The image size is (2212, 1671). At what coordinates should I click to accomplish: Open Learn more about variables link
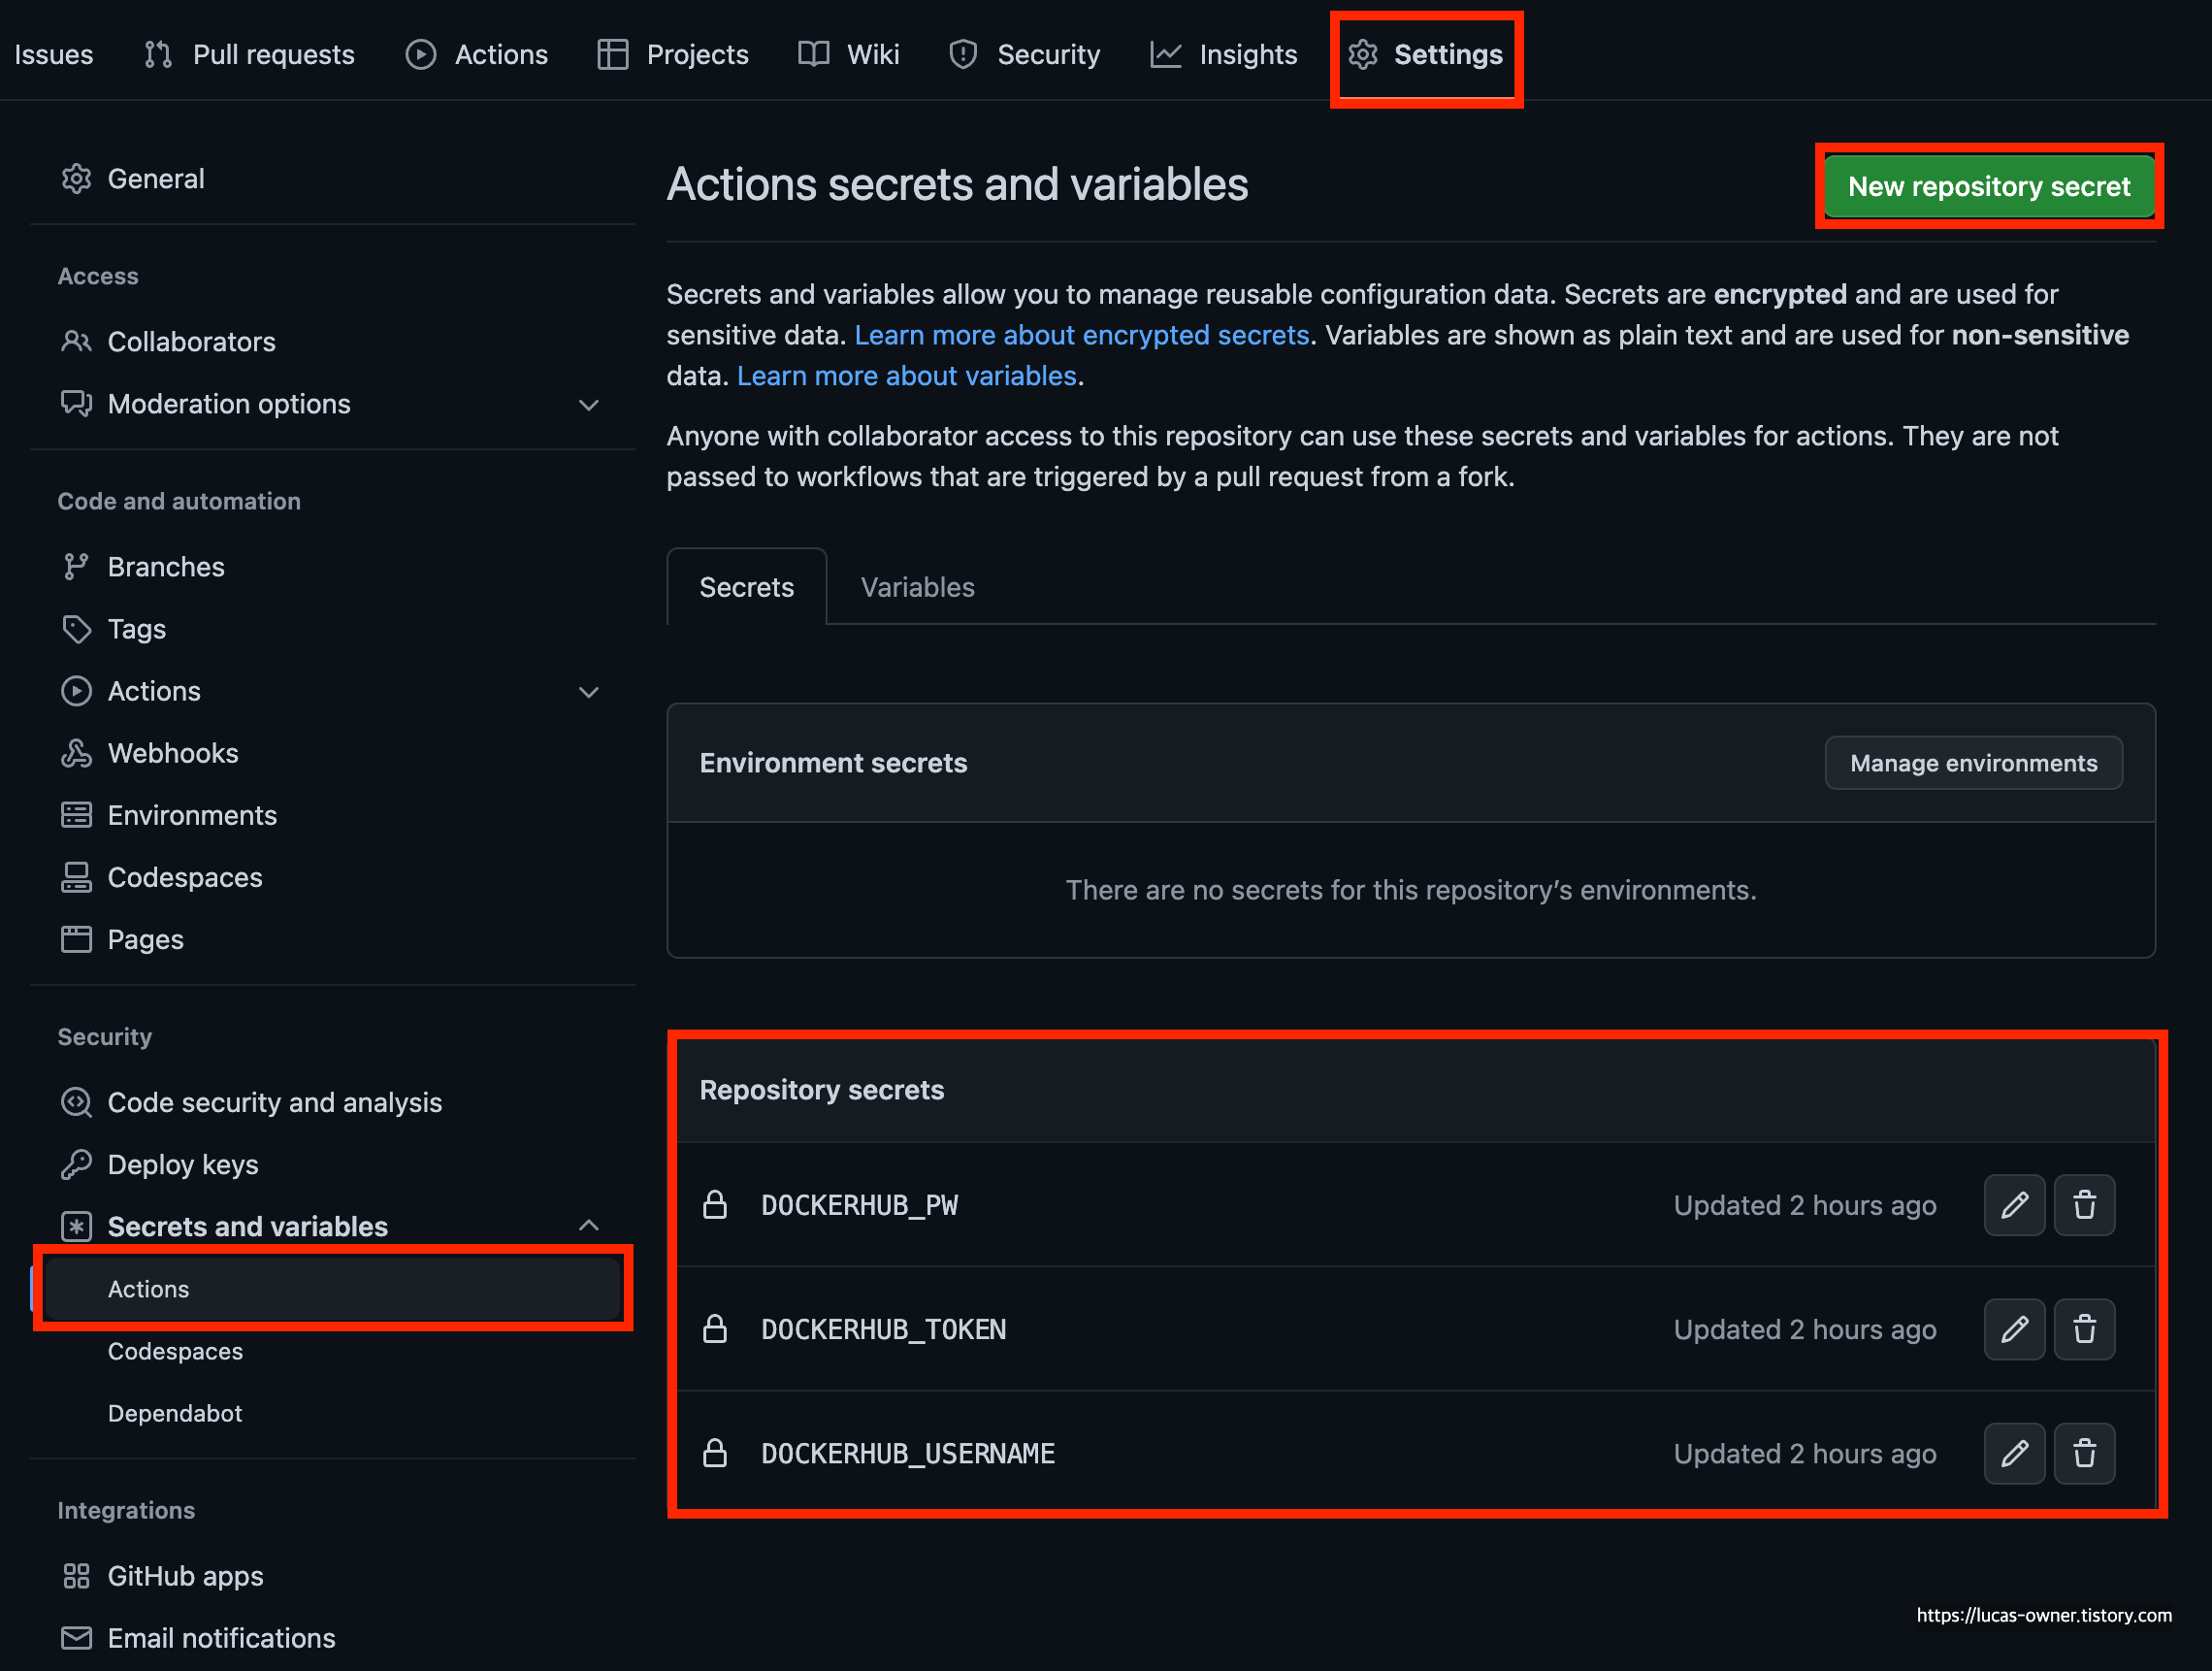pyautogui.click(x=906, y=376)
